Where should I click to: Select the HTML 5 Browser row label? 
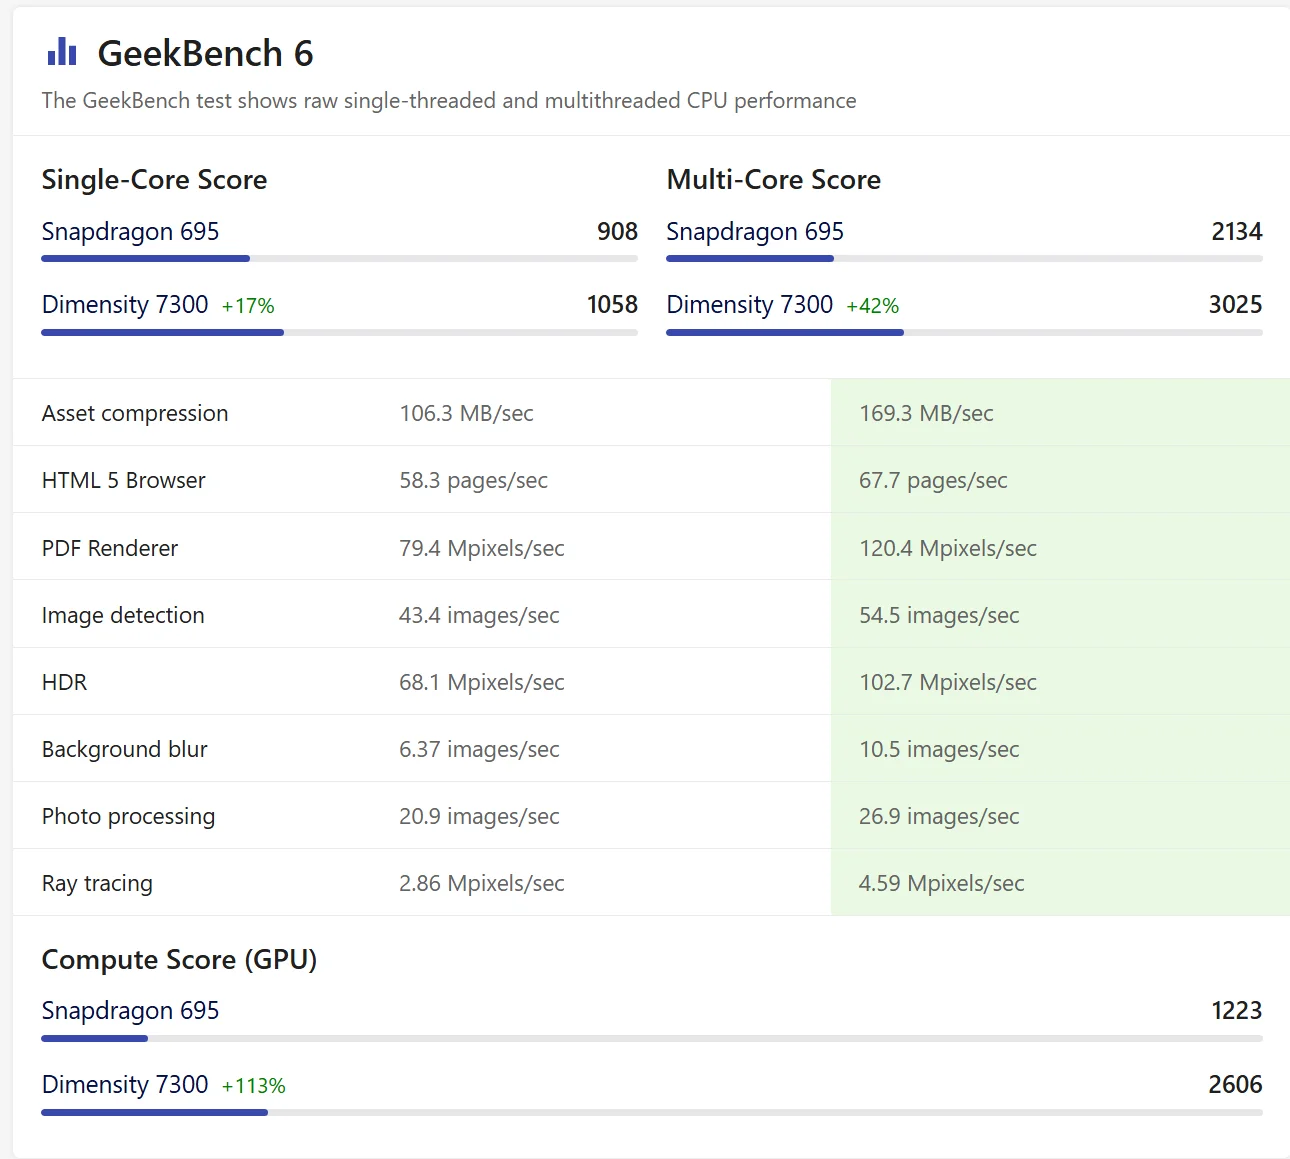coord(124,481)
